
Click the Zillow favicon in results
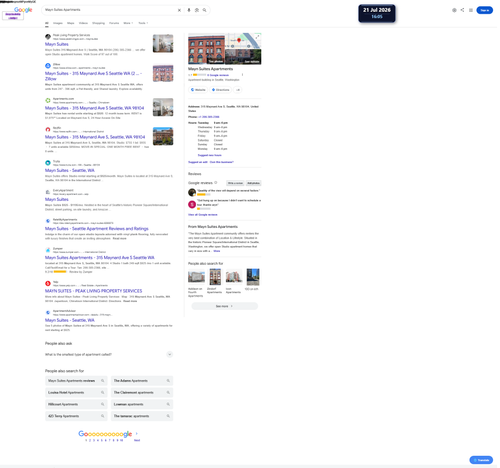pos(48,66)
